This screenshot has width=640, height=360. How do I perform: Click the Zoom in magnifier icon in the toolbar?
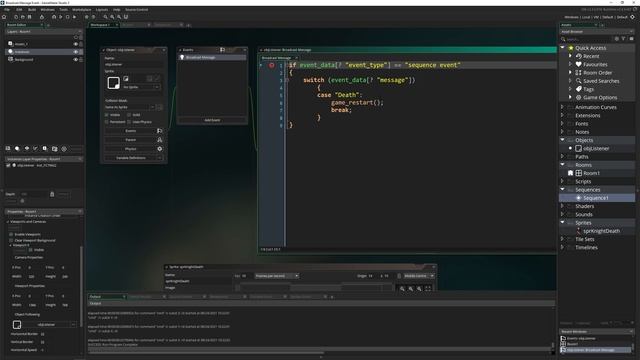tap(112, 17)
